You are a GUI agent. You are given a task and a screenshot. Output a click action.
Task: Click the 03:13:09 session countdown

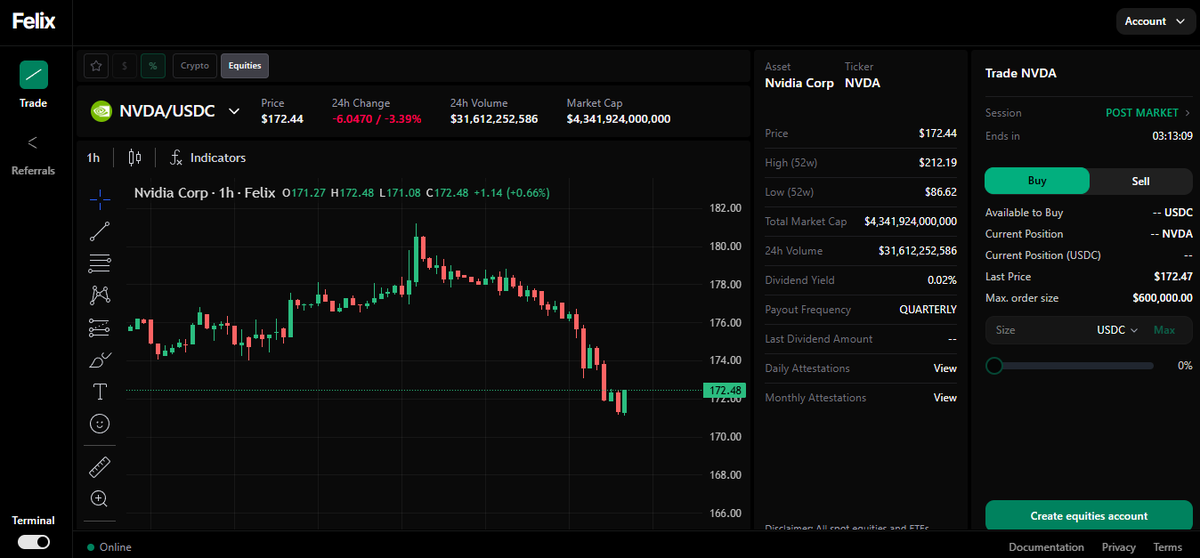[x=1172, y=136]
